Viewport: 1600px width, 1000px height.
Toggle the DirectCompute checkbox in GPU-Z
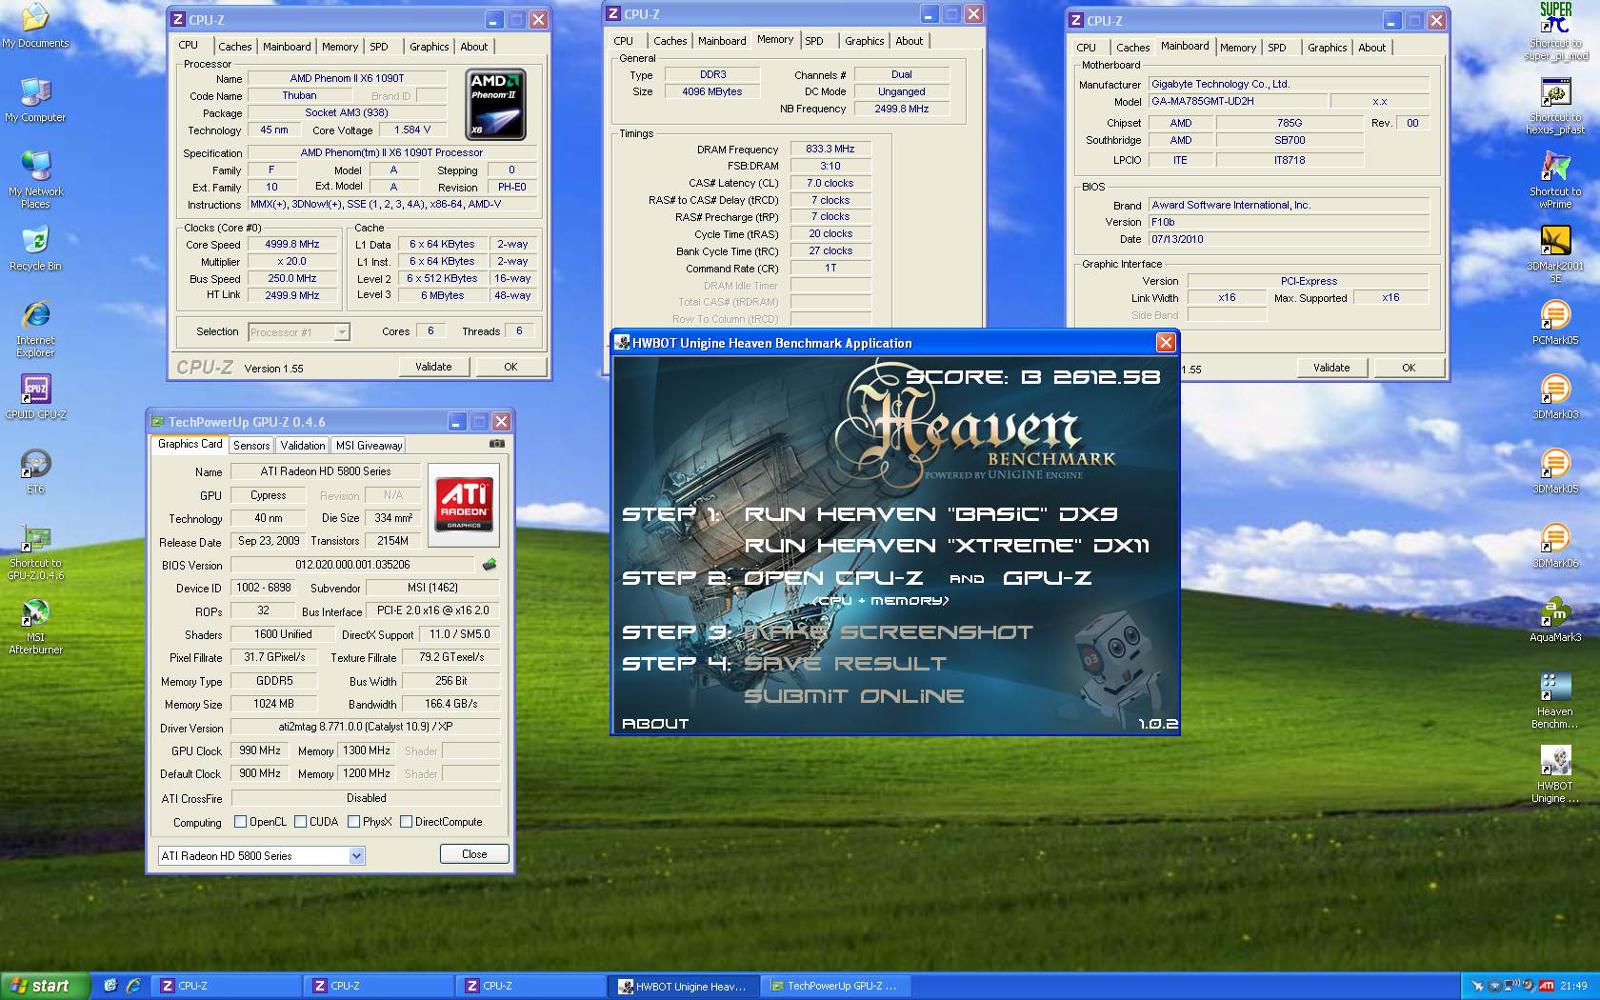(406, 822)
